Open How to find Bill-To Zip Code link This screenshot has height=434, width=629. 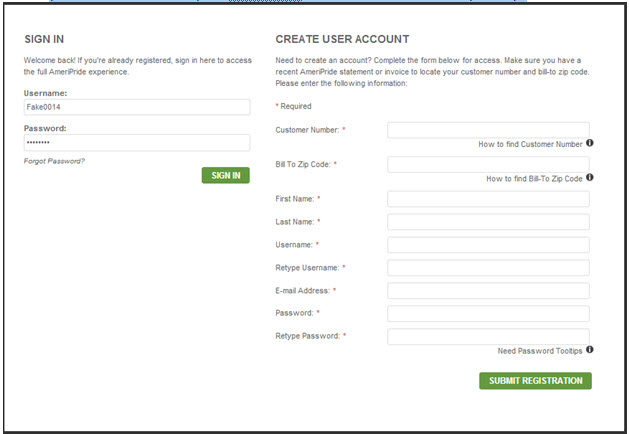point(534,179)
